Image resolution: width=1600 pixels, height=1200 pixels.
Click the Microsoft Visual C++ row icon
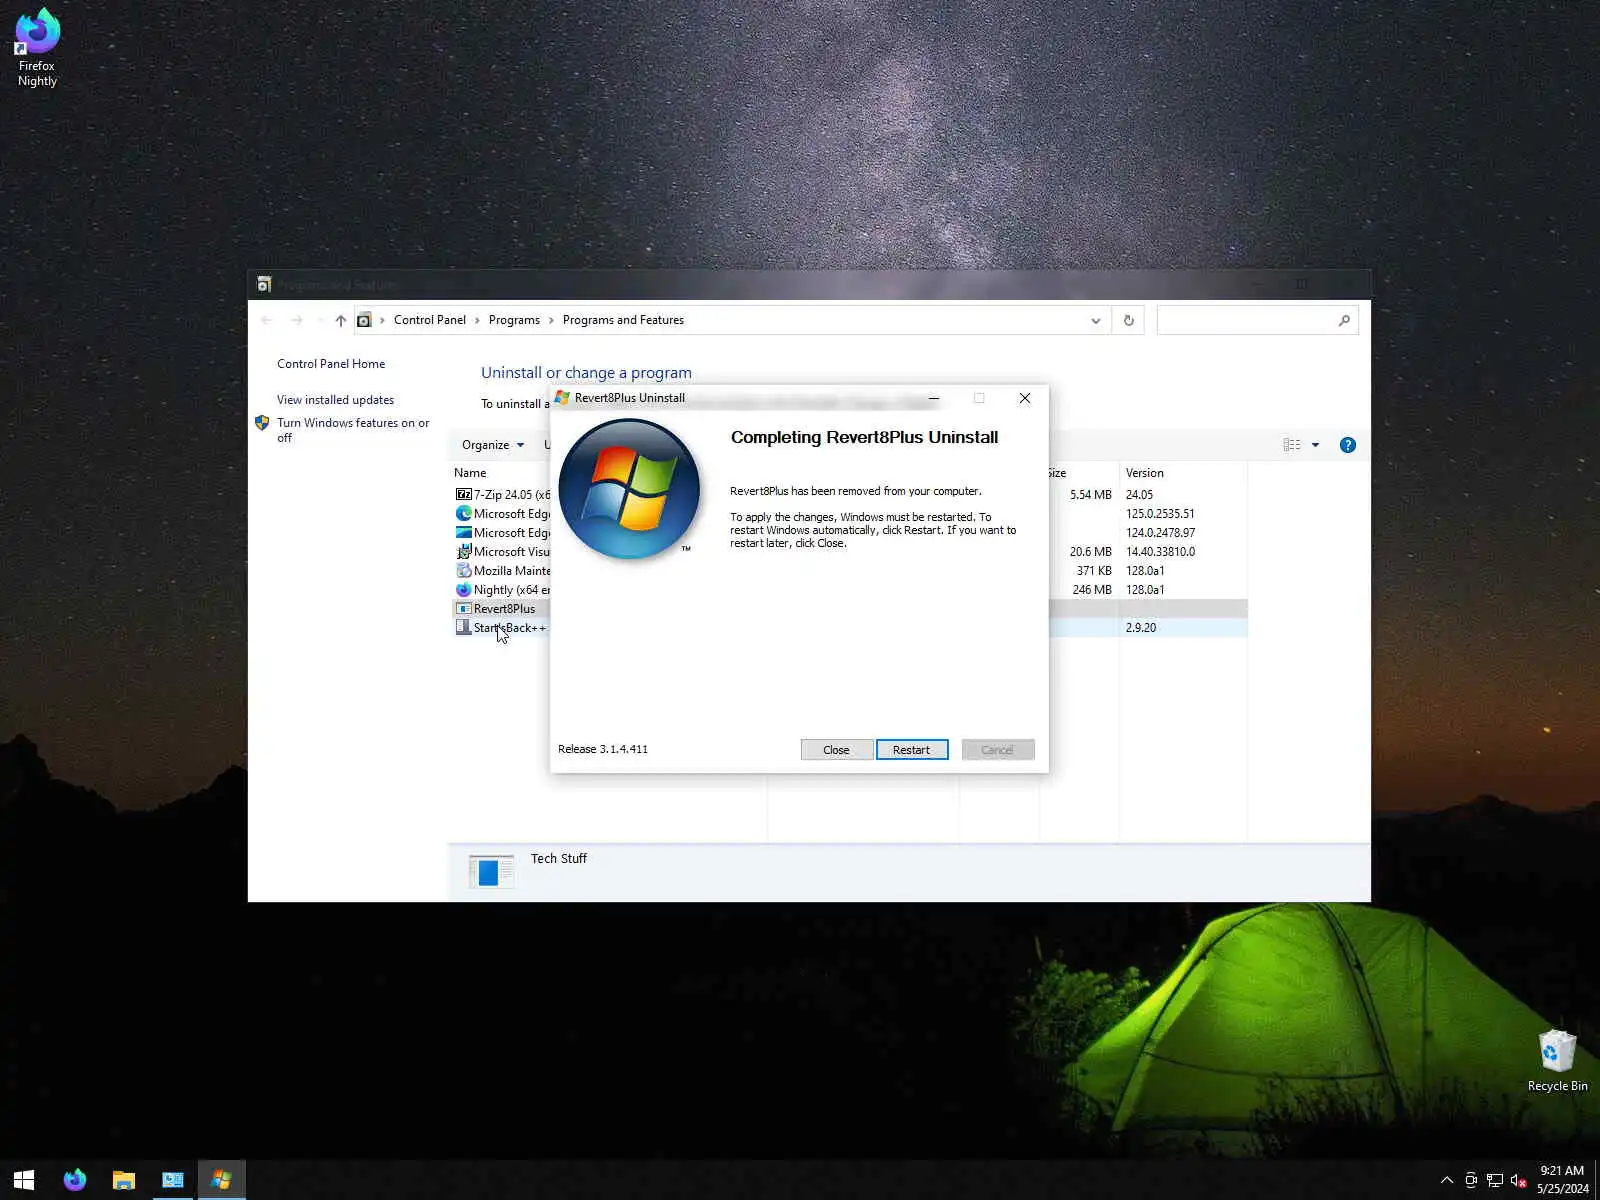coord(463,551)
